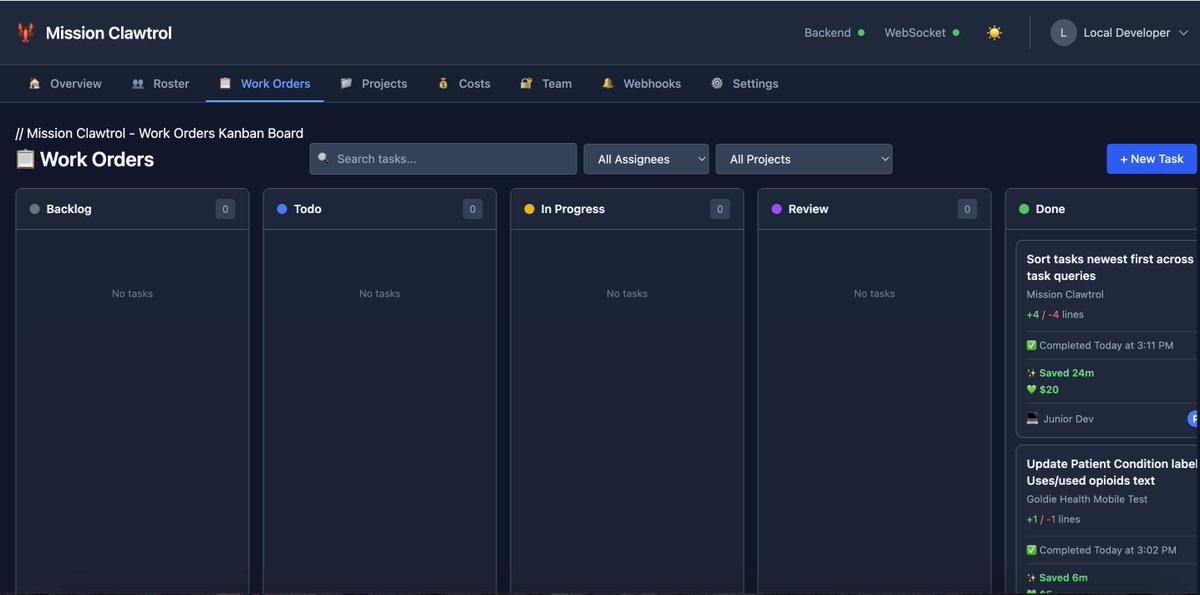Viewport: 1200px width, 595px height.
Task: Open the Projects tab
Action: tap(374, 84)
